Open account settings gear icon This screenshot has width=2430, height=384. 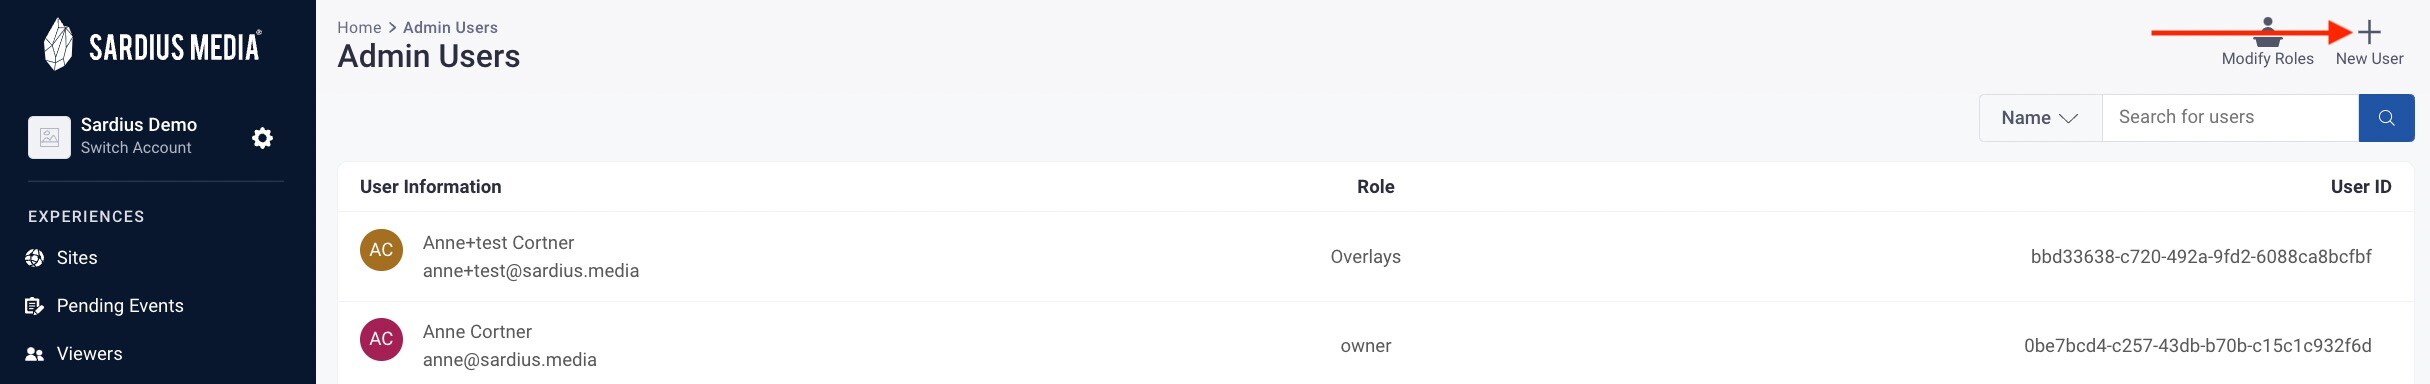pos(262,138)
